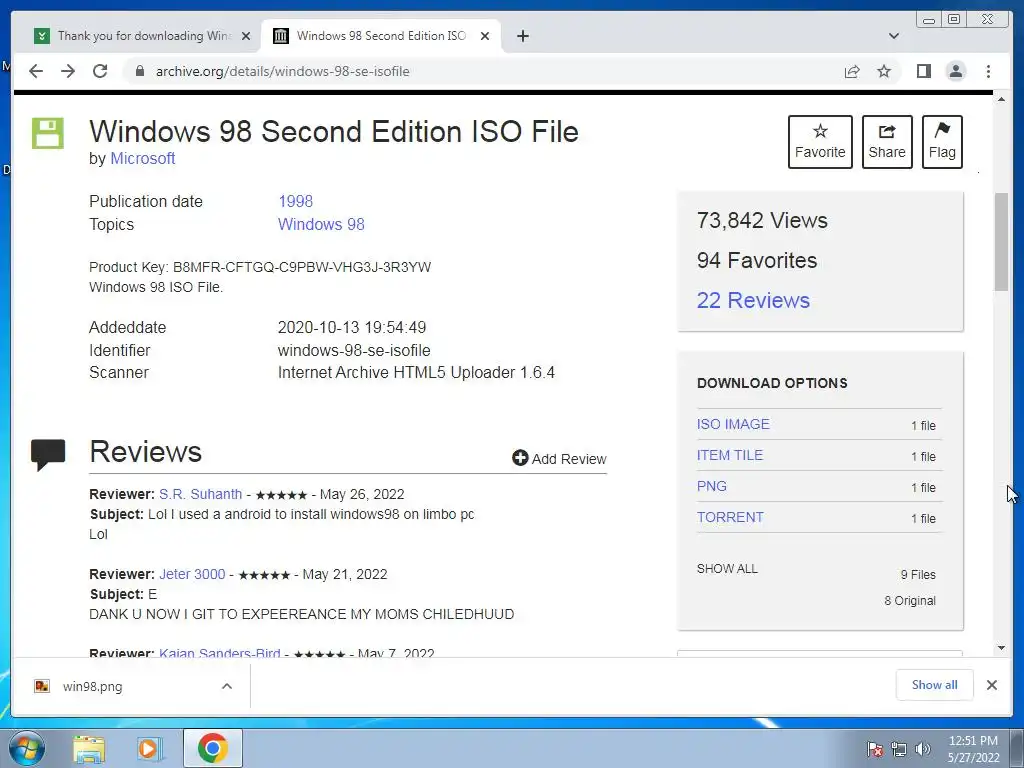Open the volume speaker tray icon
This screenshot has height=768, width=1024.
(923, 749)
